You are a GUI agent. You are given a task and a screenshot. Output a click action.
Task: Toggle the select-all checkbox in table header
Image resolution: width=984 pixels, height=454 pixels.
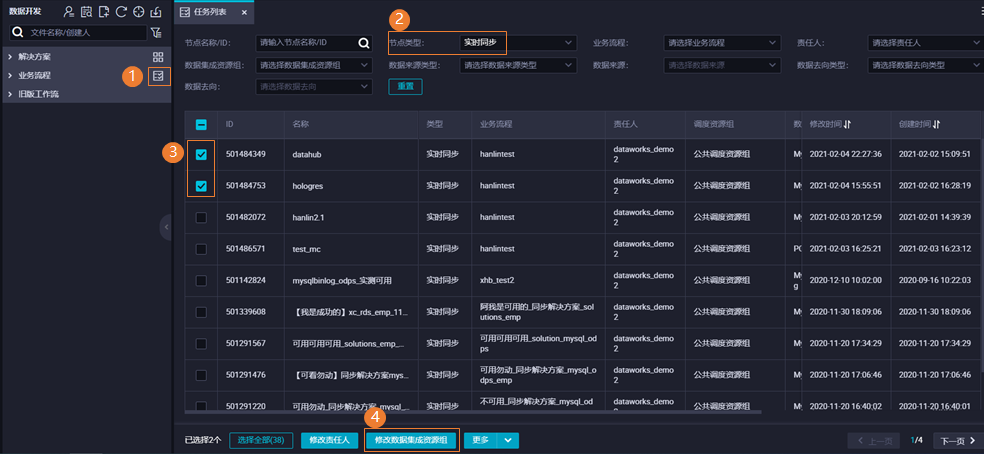click(x=201, y=124)
